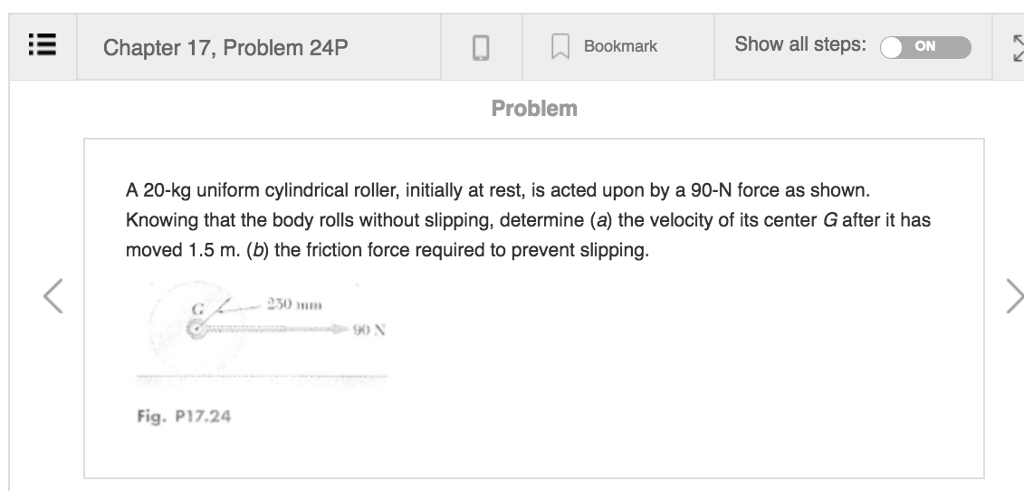
Task: Select the Bookmark text button
Action: pyautogui.click(x=620, y=46)
